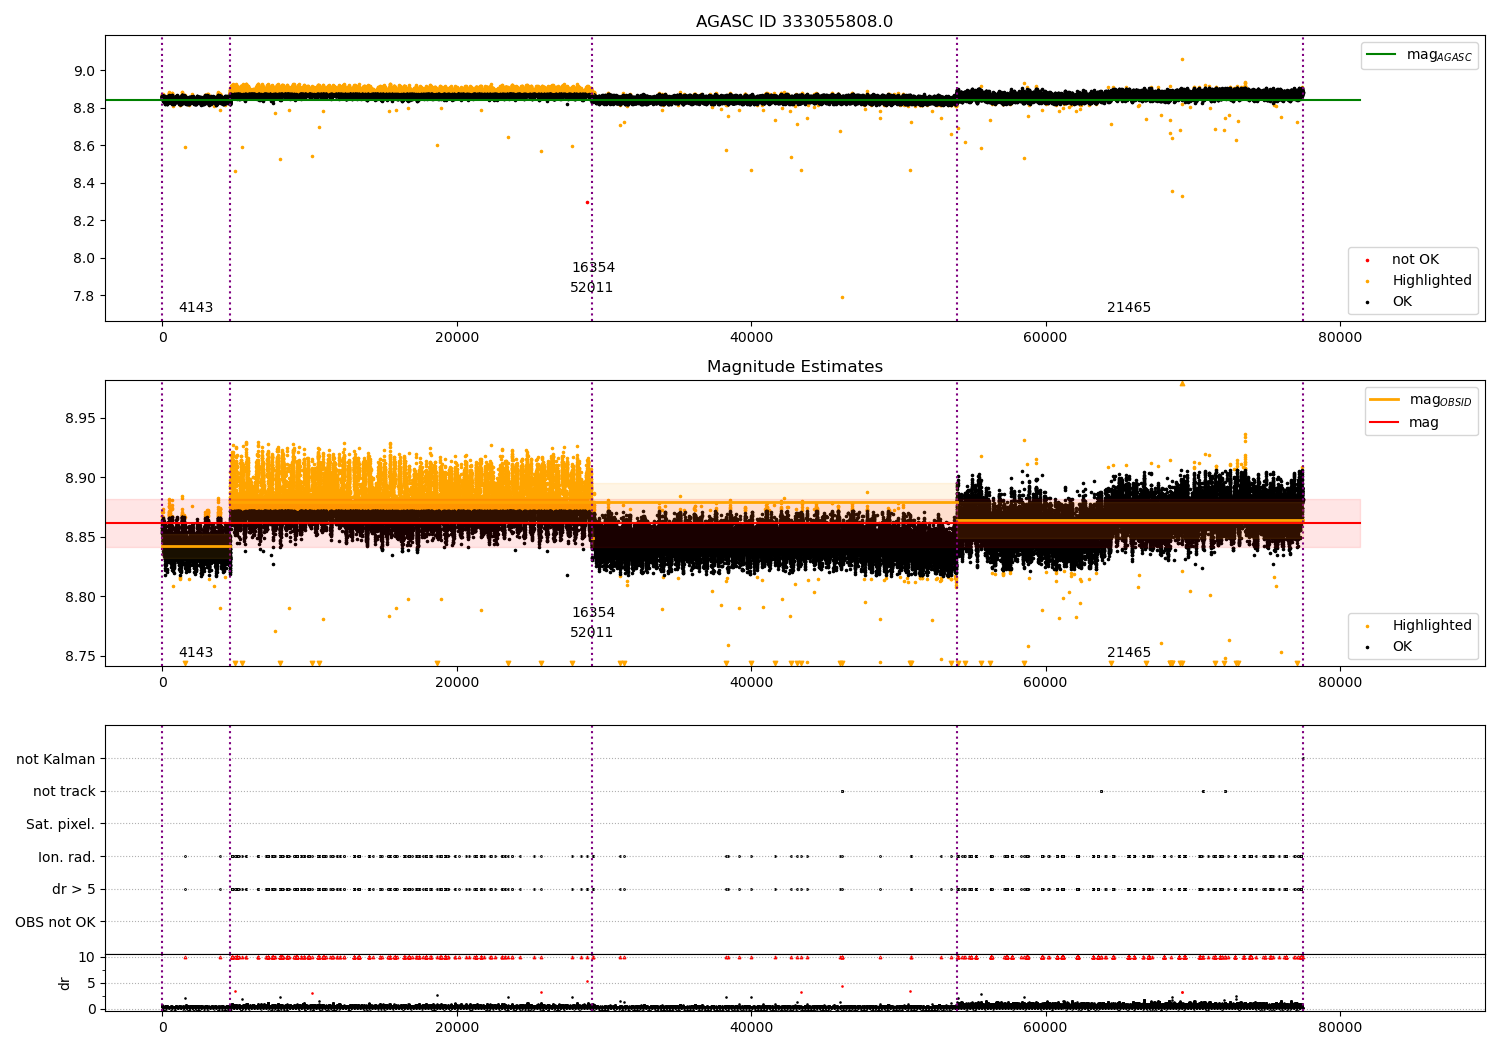The image size is (1500, 1050).
Task: Click the 'OBS not OK' row label
Action: point(55,922)
